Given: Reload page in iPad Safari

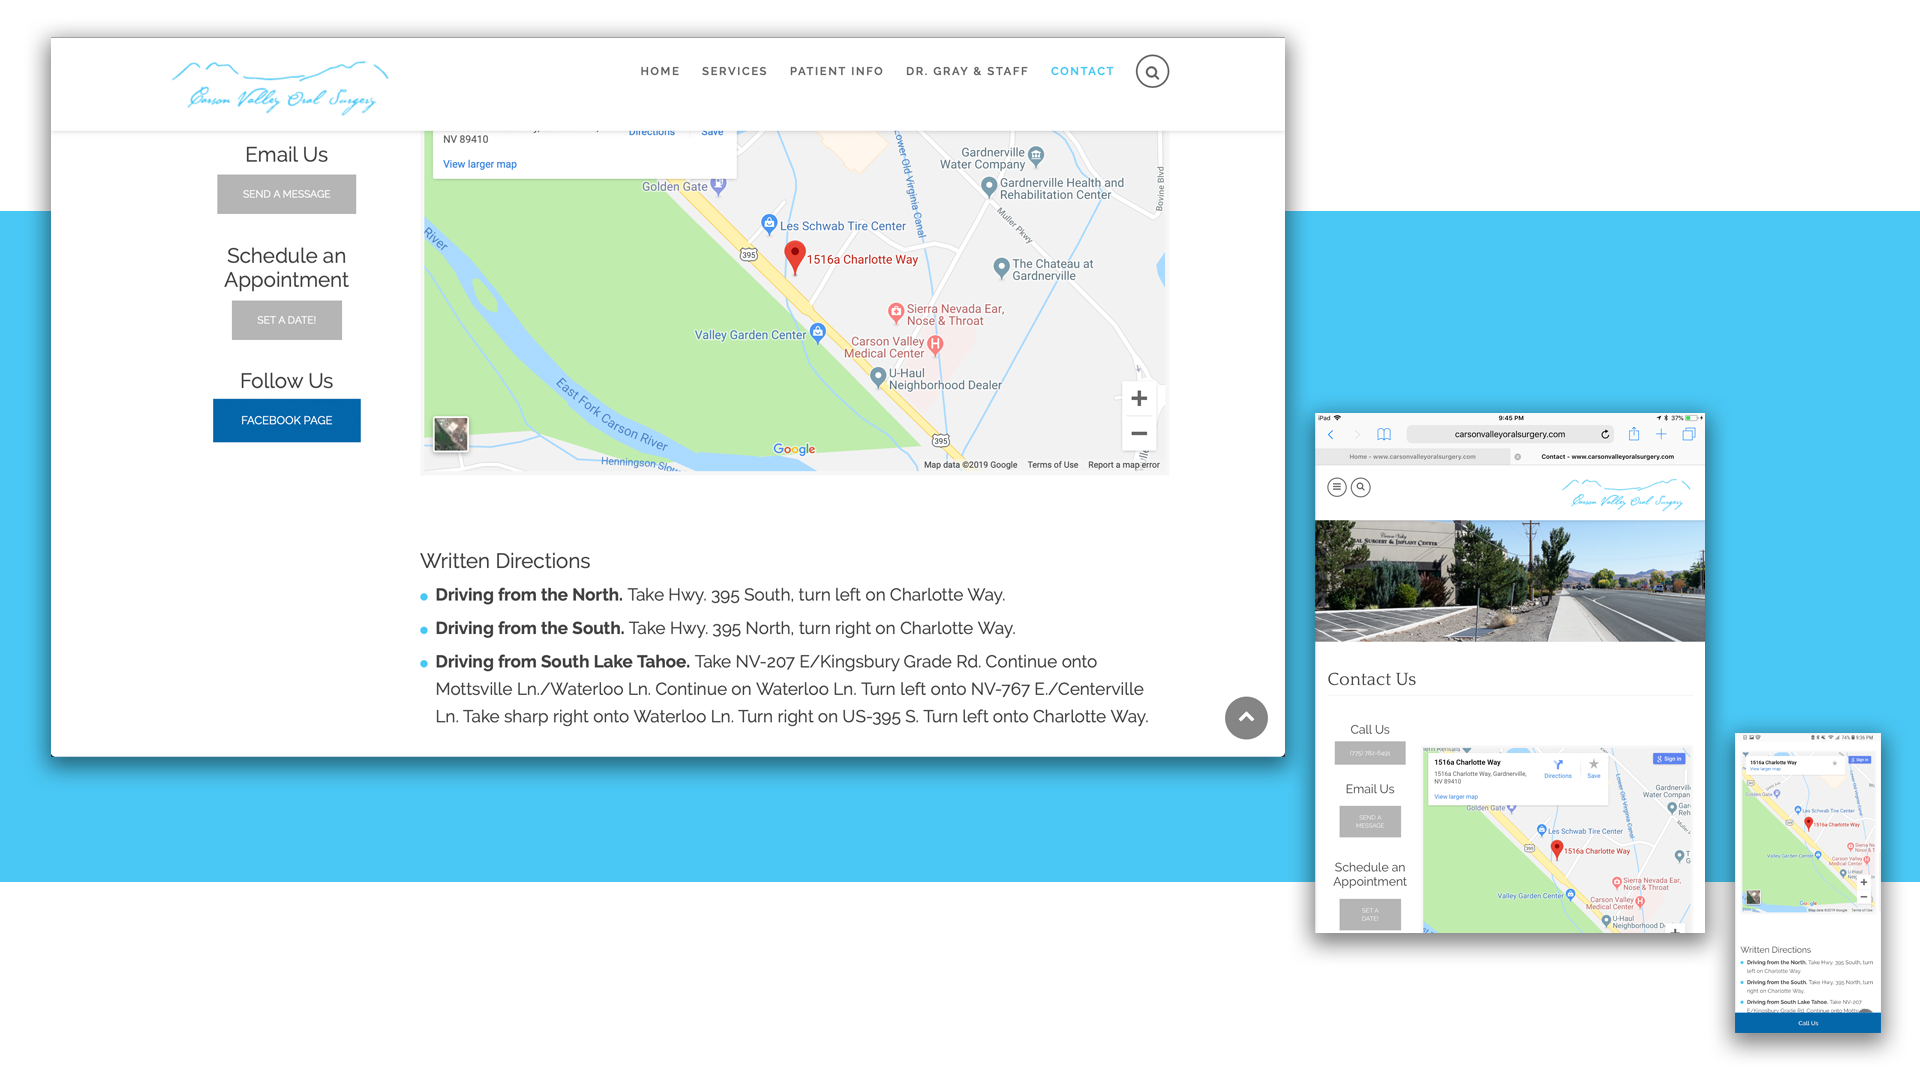Looking at the screenshot, I should click(x=1605, y=434).
